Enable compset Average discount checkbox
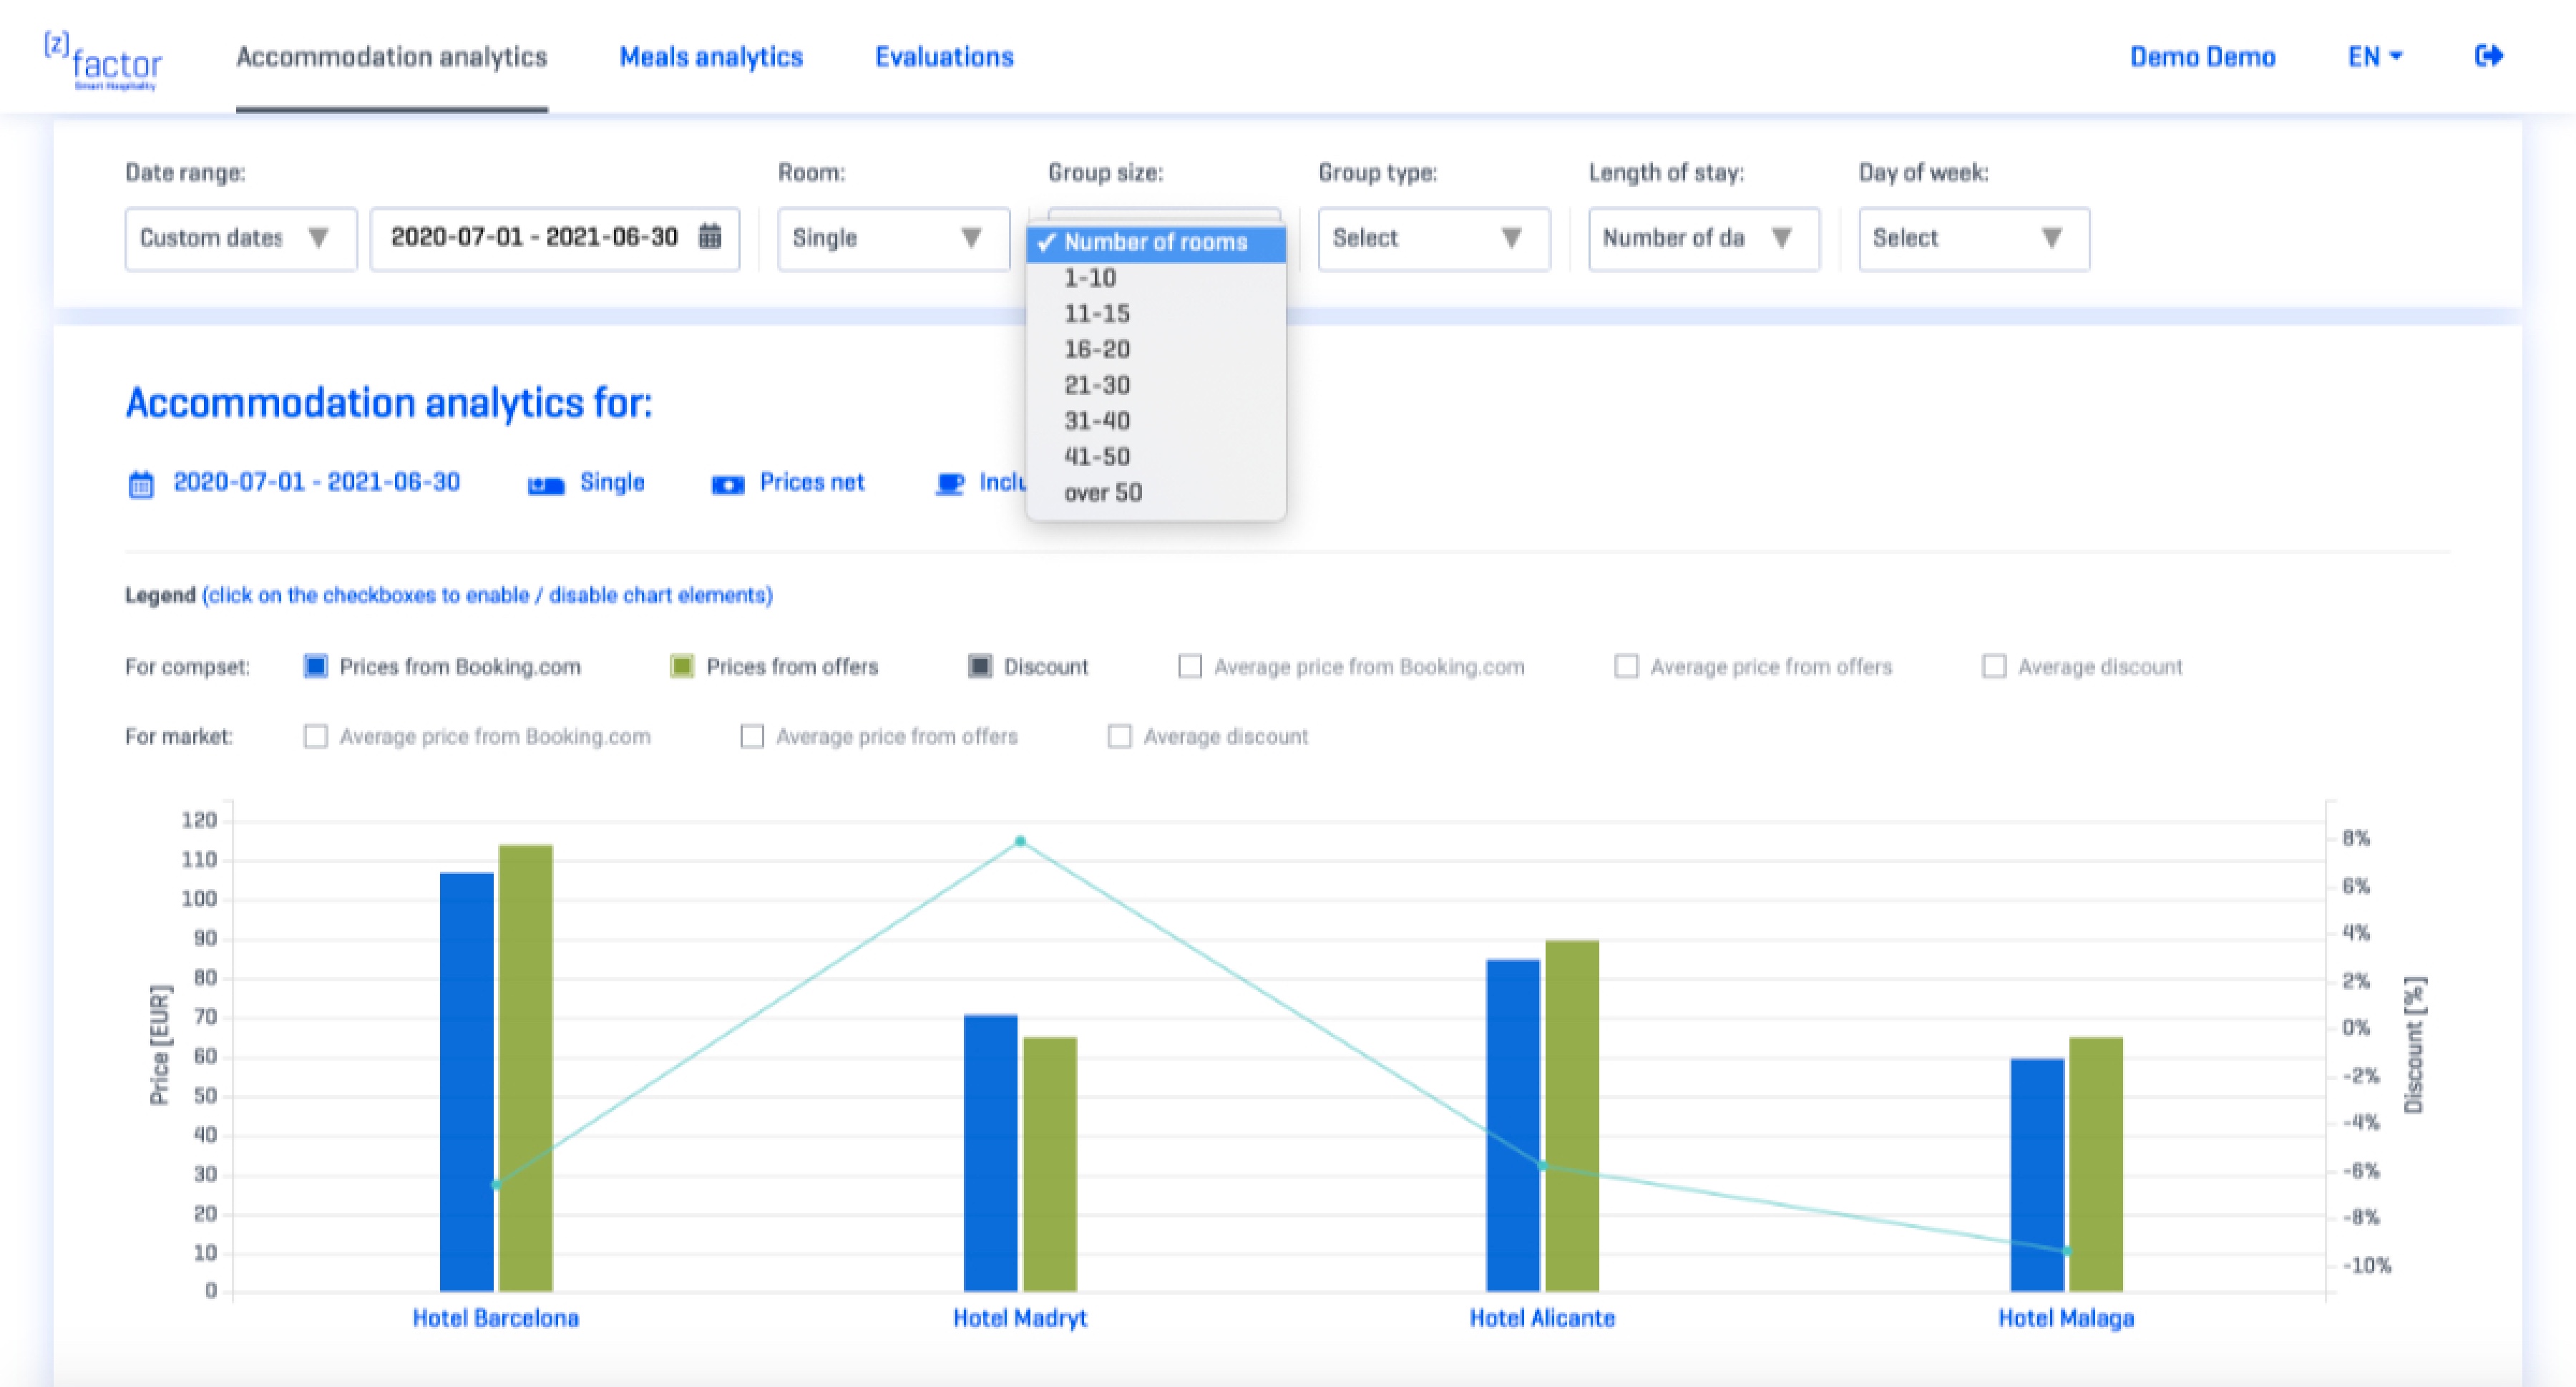 (1993, 666)
